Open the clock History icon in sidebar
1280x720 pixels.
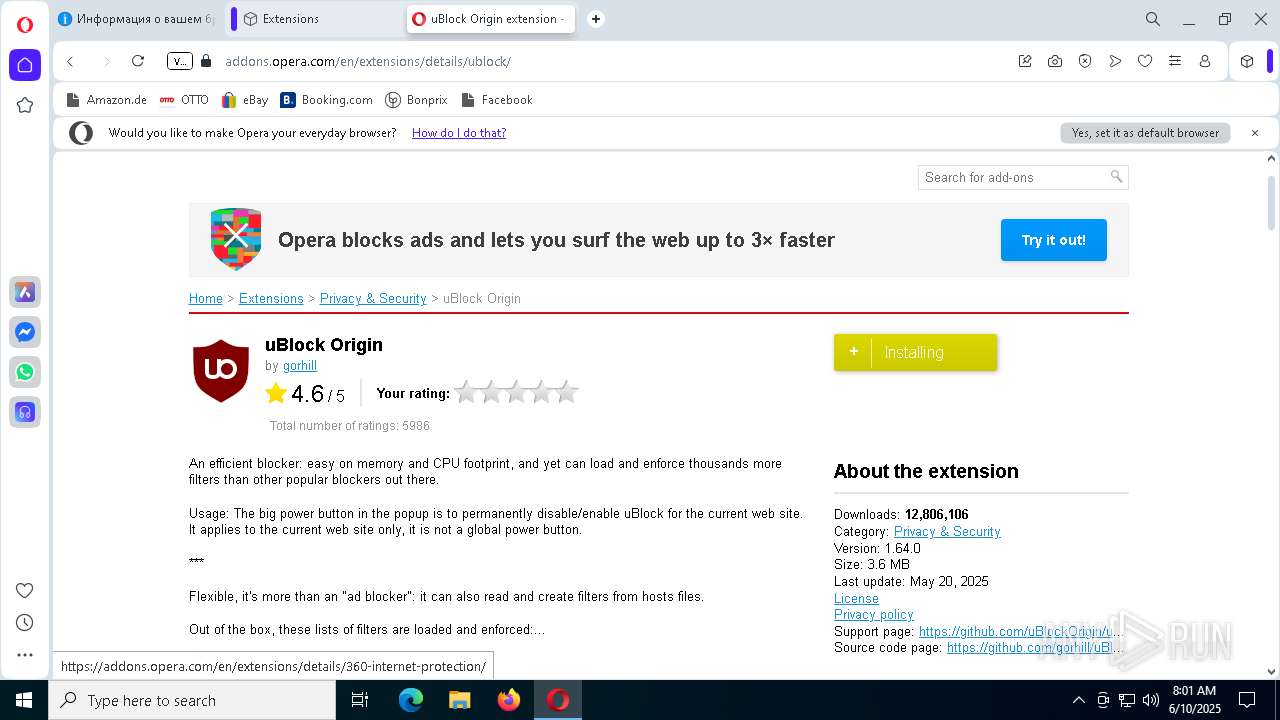25,622
